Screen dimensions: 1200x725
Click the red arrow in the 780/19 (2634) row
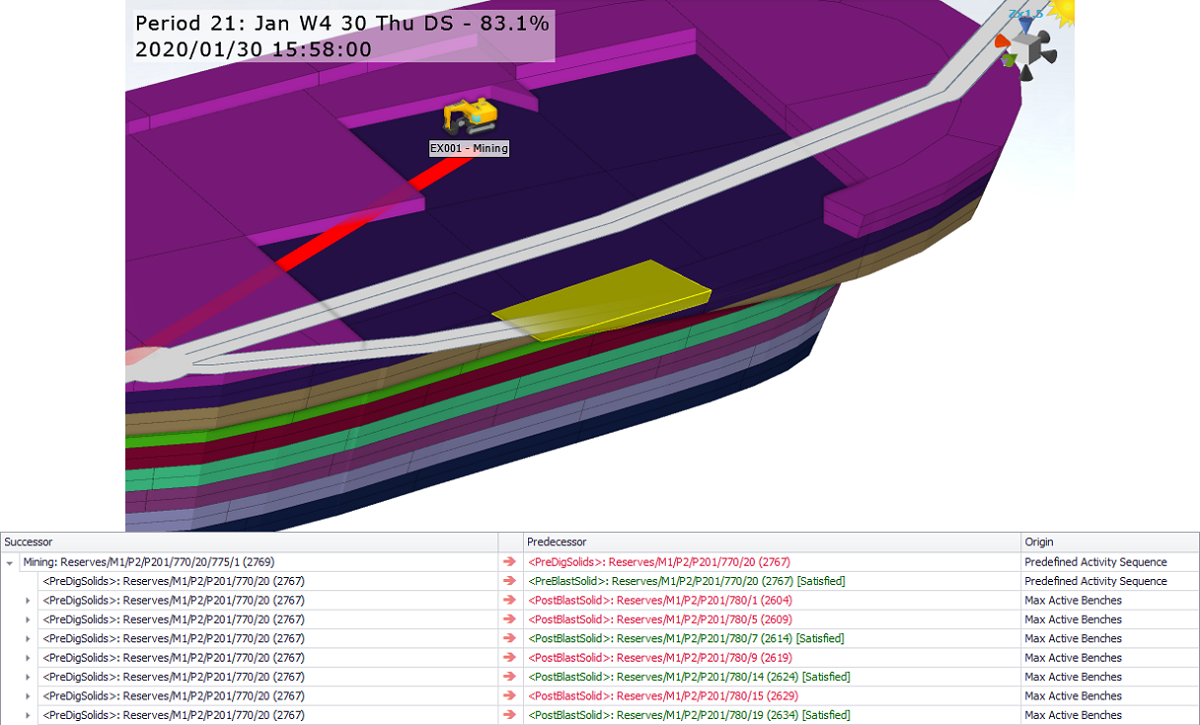[511, 715]
